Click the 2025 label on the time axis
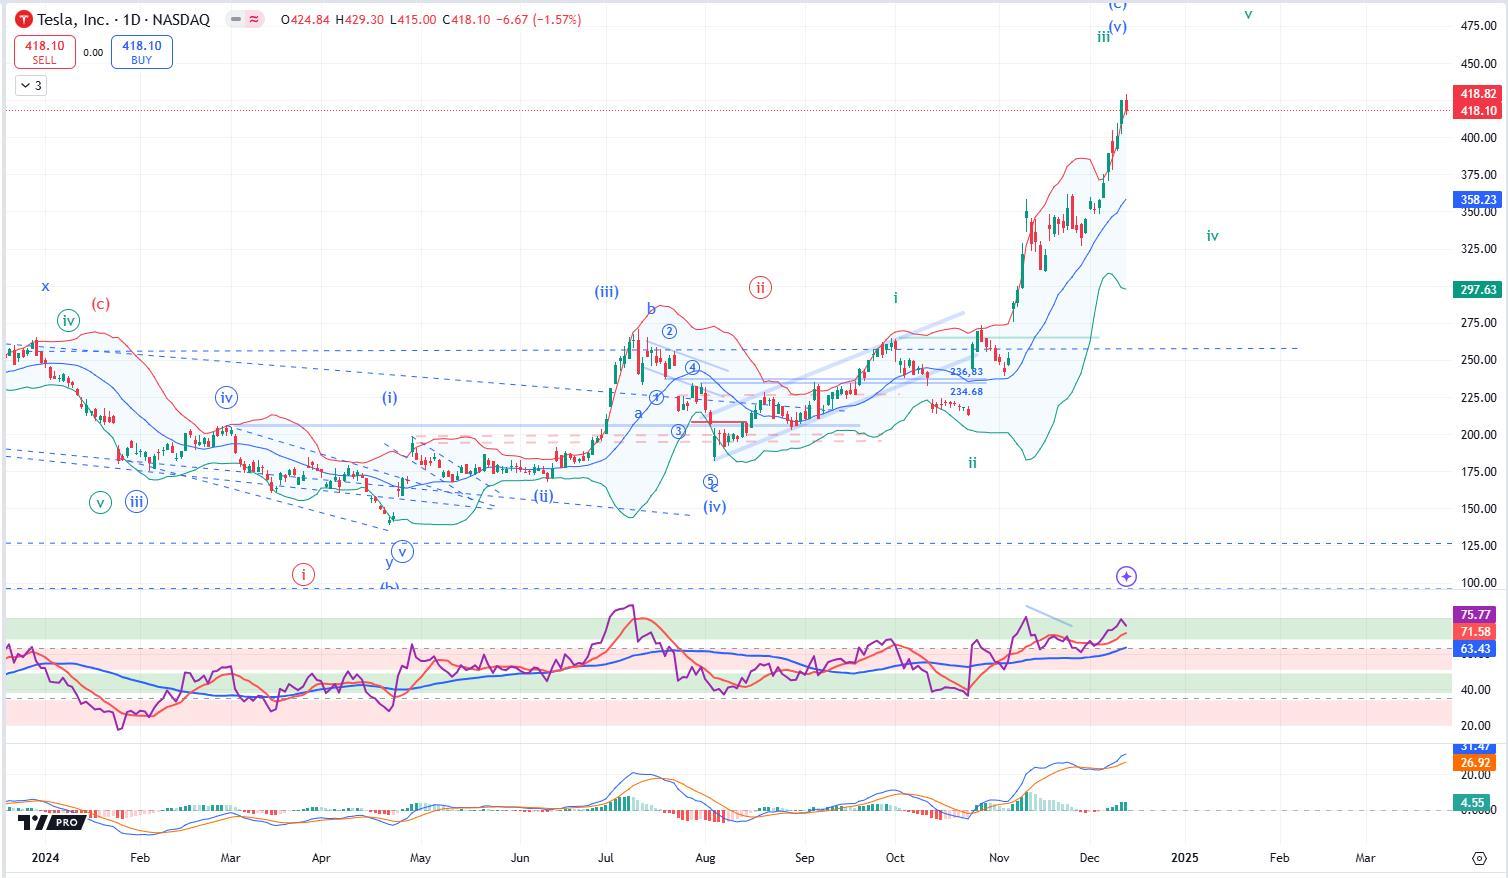The height and width of the screenshot is (878, 1508). pyautogui.click(x=1184, y=858)
